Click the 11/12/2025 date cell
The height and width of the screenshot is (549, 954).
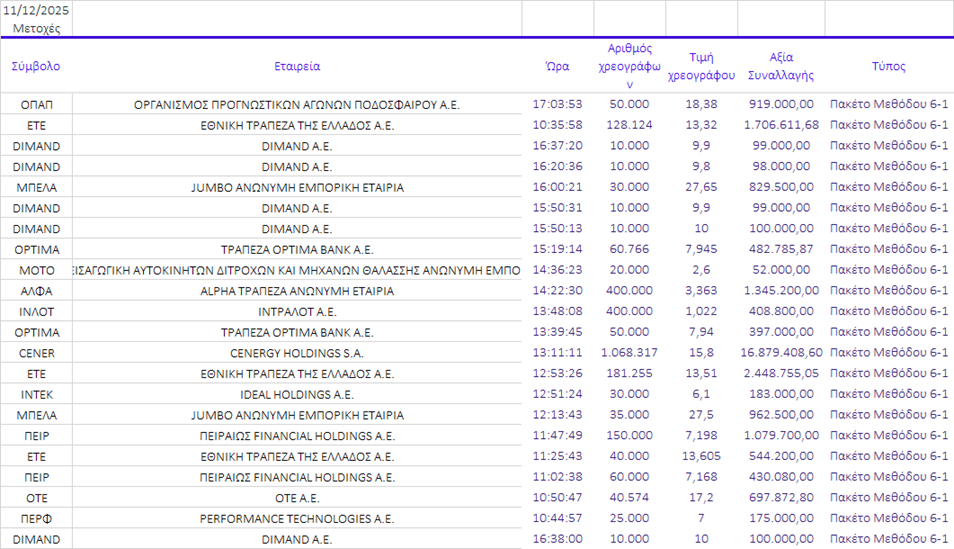[36, 10]
